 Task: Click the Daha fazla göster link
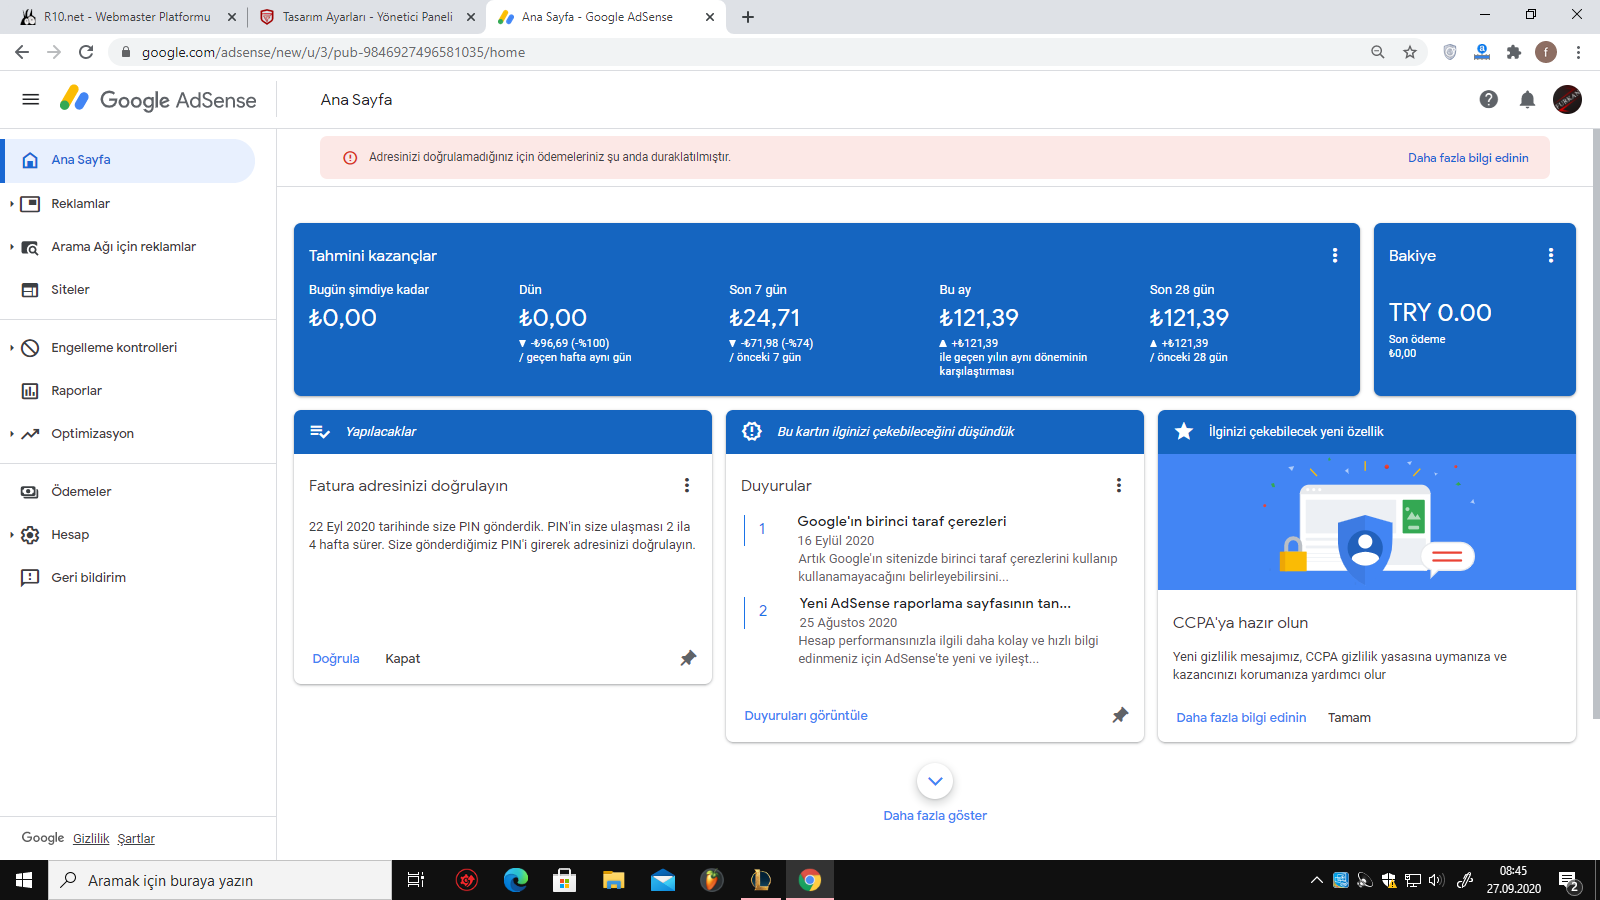tap(935, 816)
